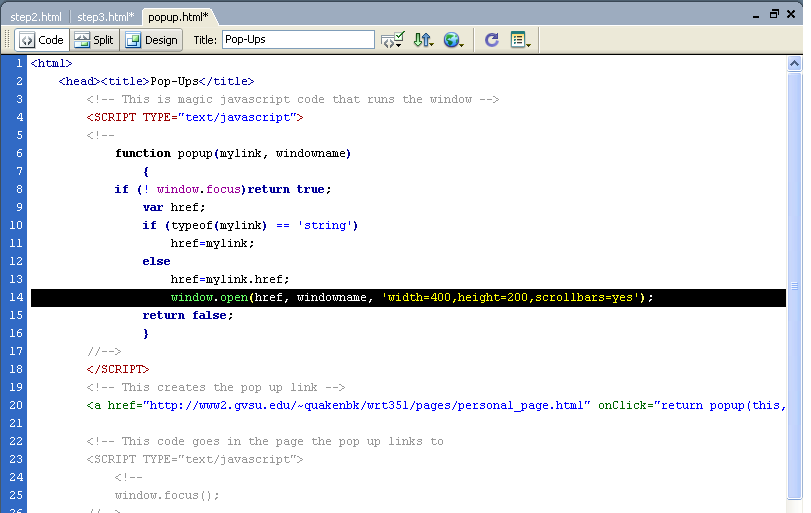Click the <title> tag on line 2
811x513 pixels.
click(x=125, y=82)
